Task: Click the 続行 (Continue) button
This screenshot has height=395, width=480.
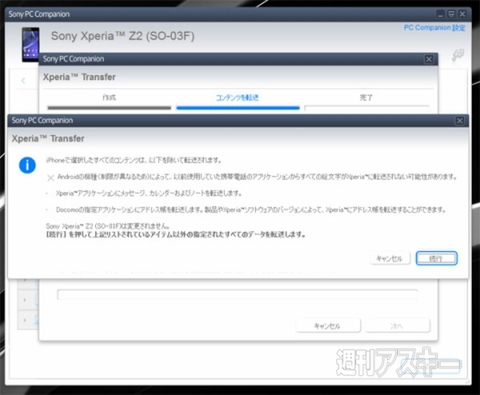Action: tap(436, 258)
